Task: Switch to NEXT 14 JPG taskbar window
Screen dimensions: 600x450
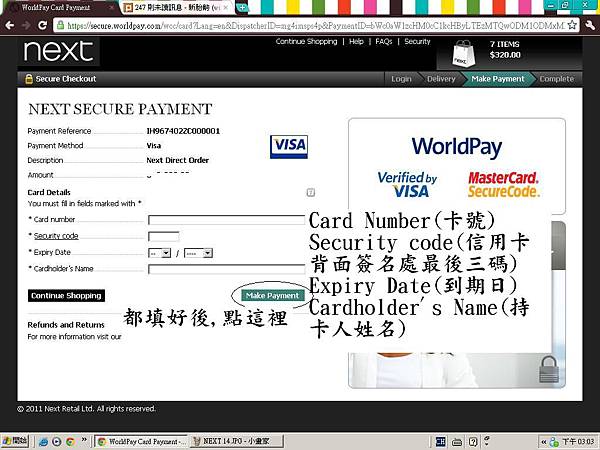Action: (x=236, y=442)
